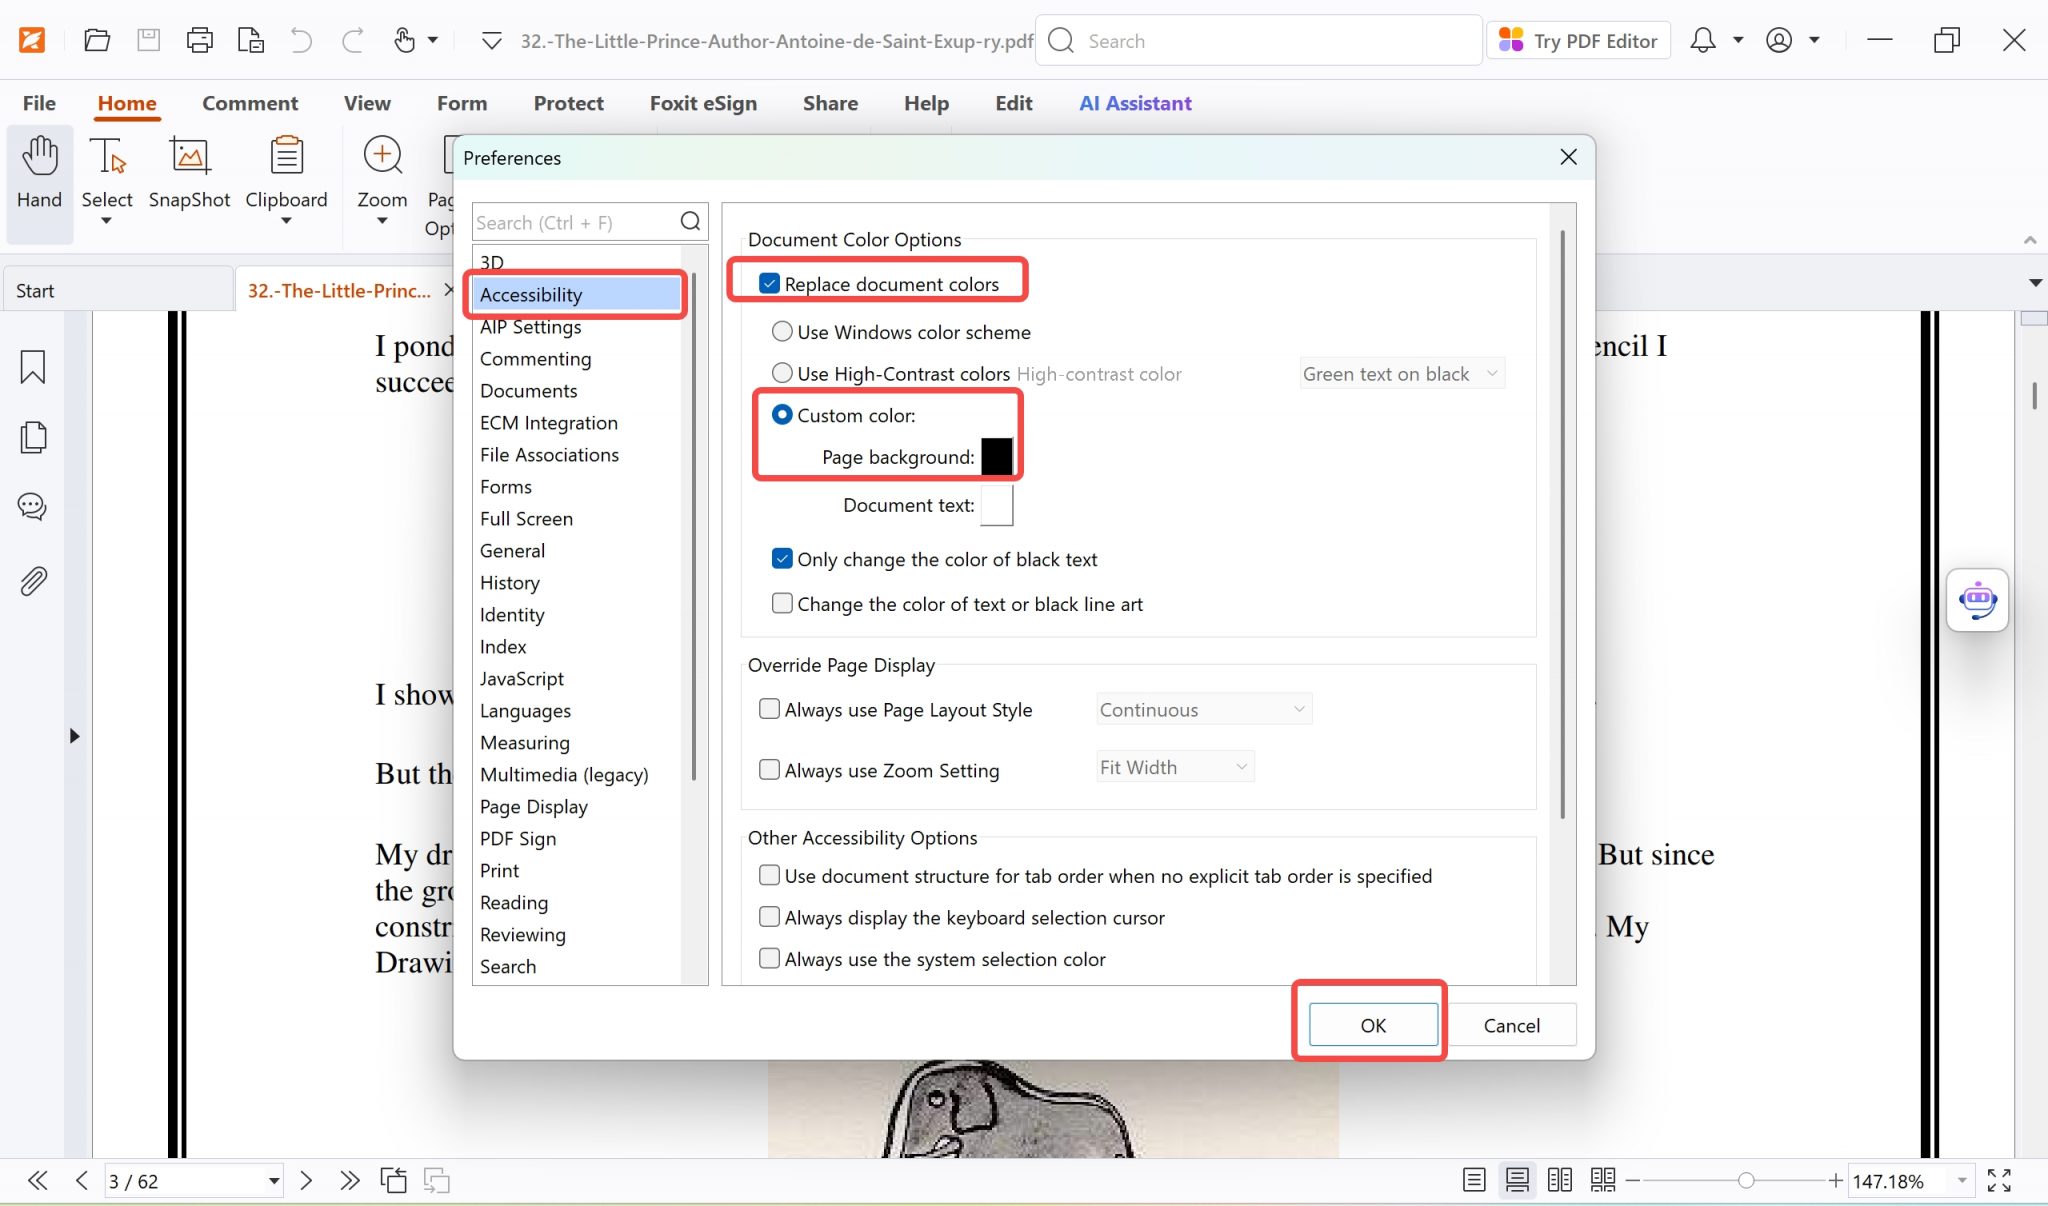2048x1206 pixels.
Task: Click Try PDF Editor button
Action: [1579, 41]
